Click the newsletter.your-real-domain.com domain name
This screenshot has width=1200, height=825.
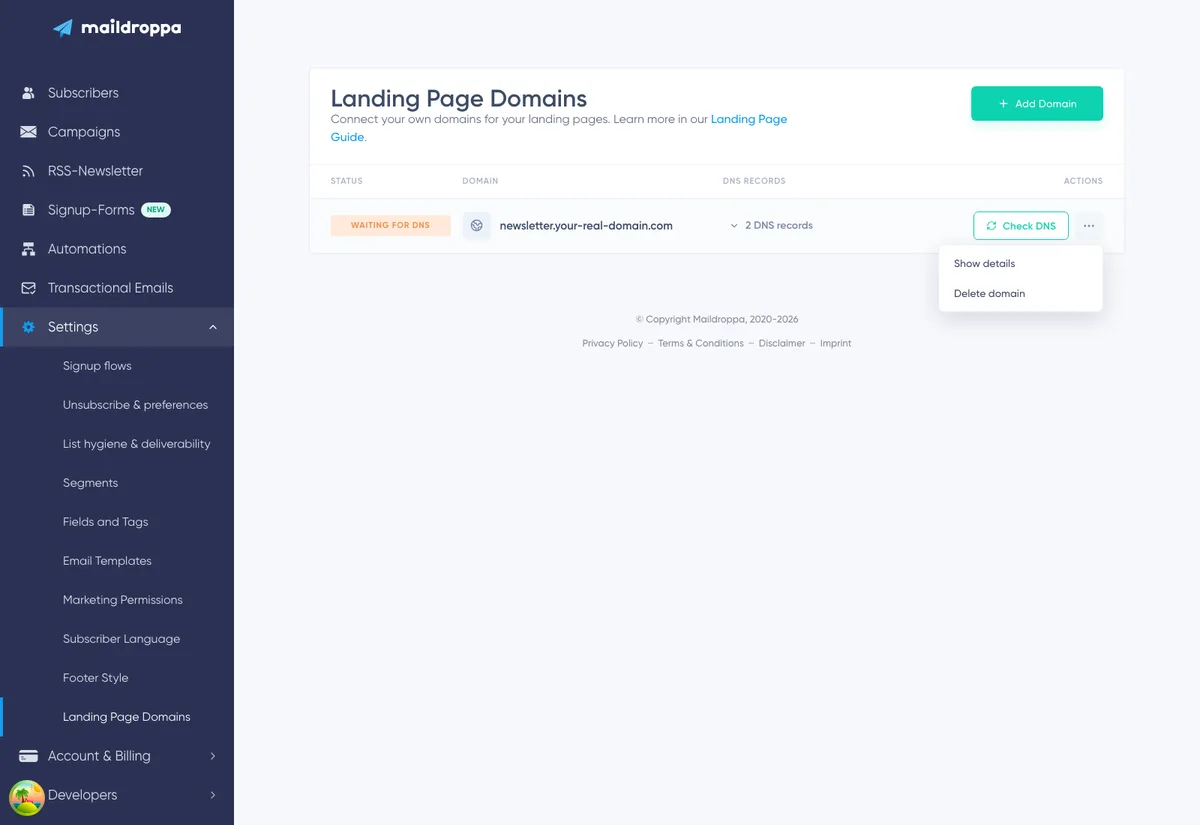(586, 226)
